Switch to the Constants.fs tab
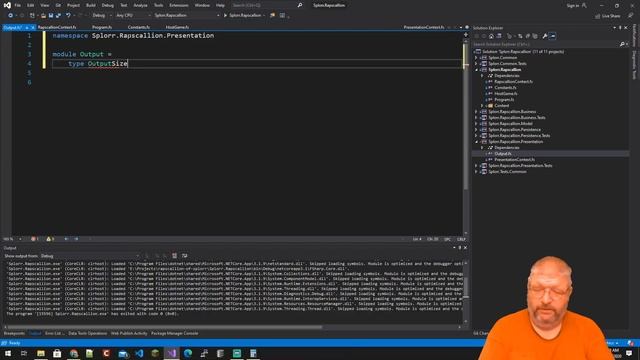Screen dimensions: 640x360 tap(139, 27)
